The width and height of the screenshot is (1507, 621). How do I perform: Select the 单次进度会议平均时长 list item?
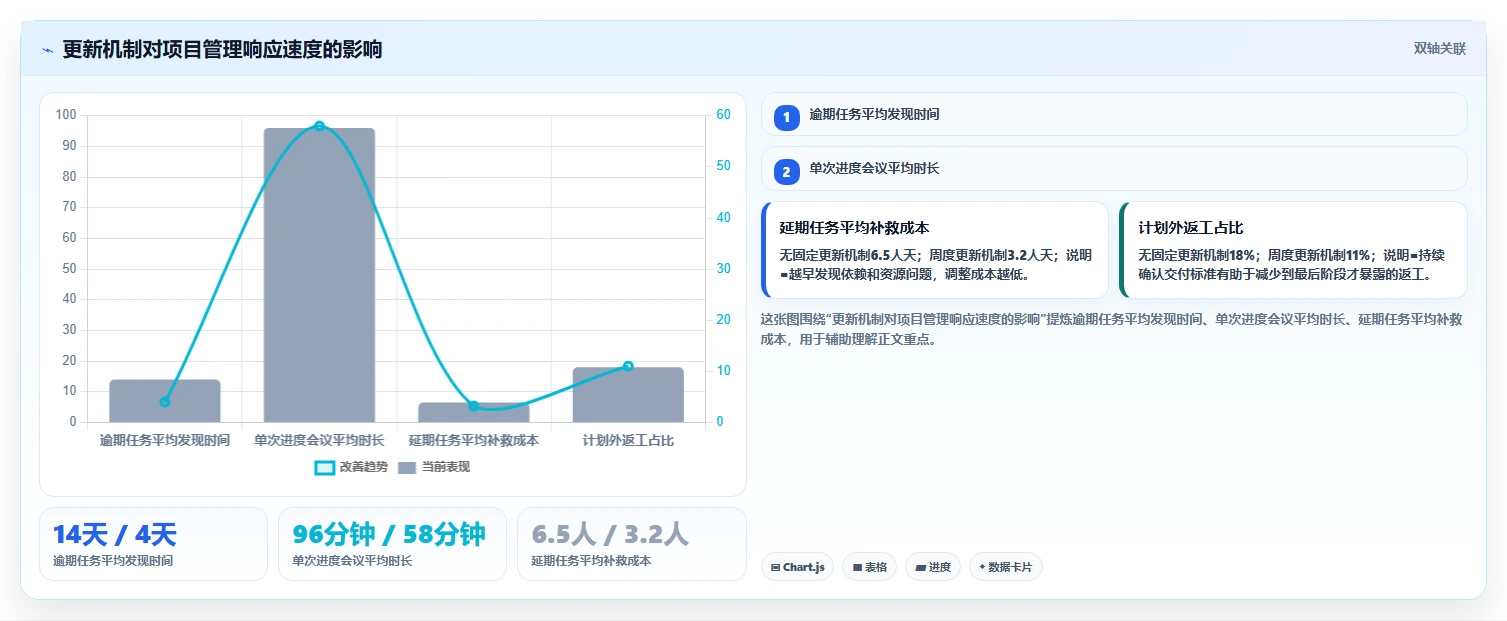coord(1114,169)
